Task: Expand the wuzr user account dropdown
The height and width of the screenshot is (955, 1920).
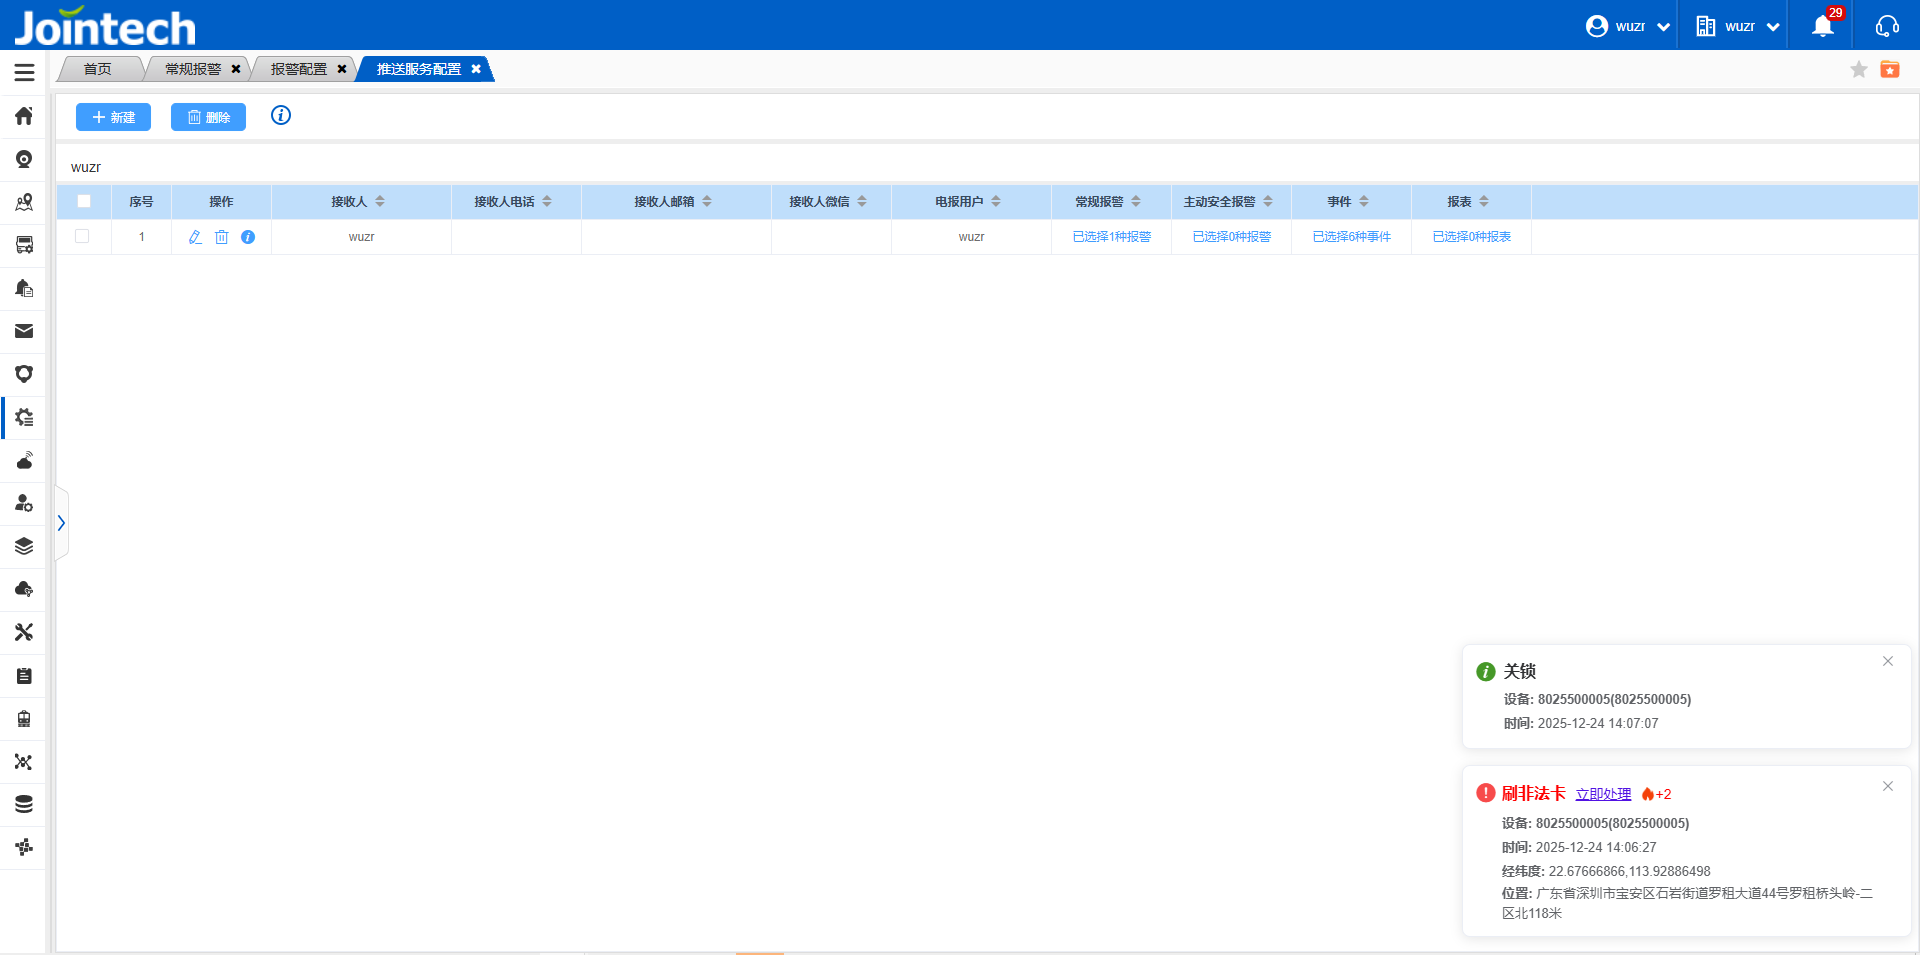Action: point(1627,25)
